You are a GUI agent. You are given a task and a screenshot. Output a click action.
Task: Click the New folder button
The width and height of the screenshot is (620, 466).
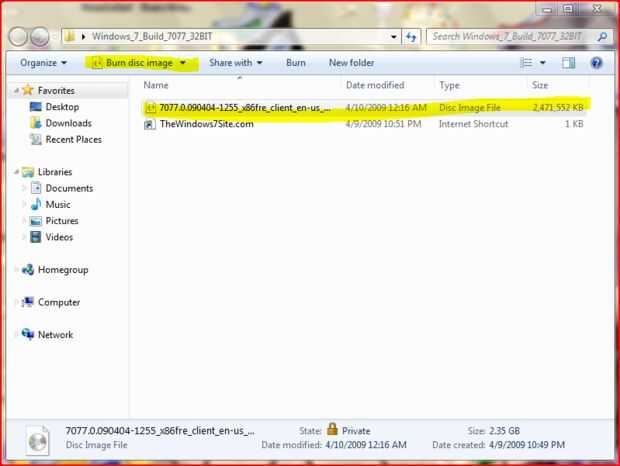(x=352, y=63)
